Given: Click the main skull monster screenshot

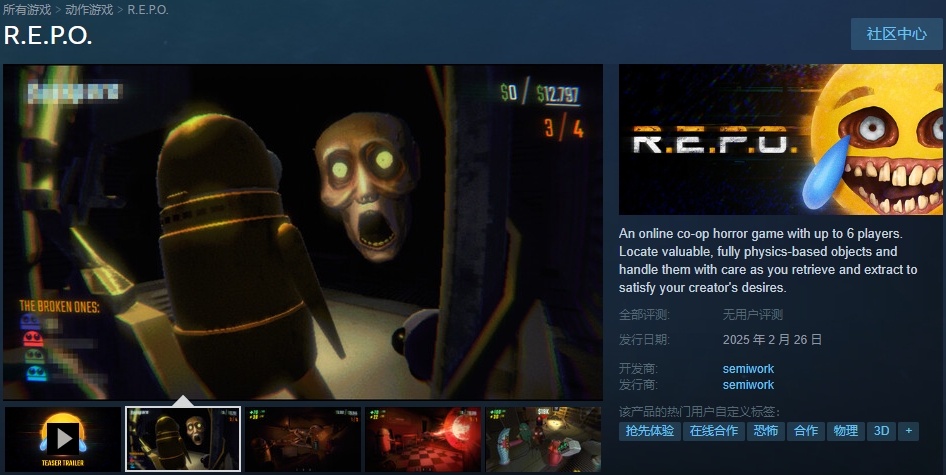Looking at the screenshot, I should click(303, 232).
